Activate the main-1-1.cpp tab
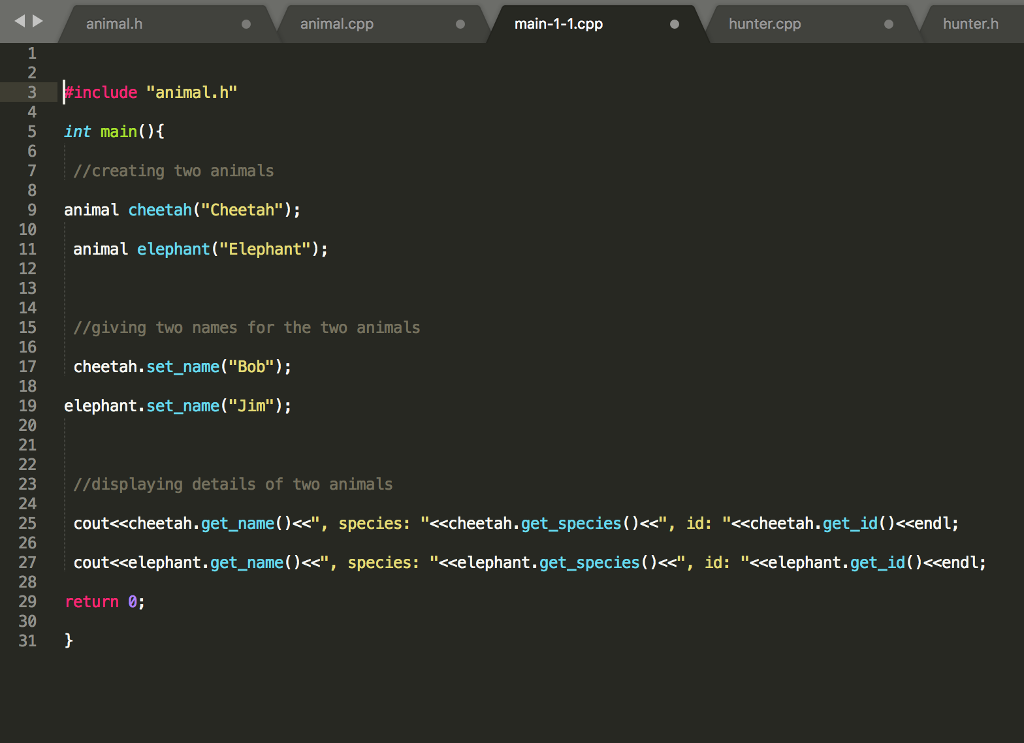Image resolution: width=1024 pixels, height=743 pixels. (558, 24)
